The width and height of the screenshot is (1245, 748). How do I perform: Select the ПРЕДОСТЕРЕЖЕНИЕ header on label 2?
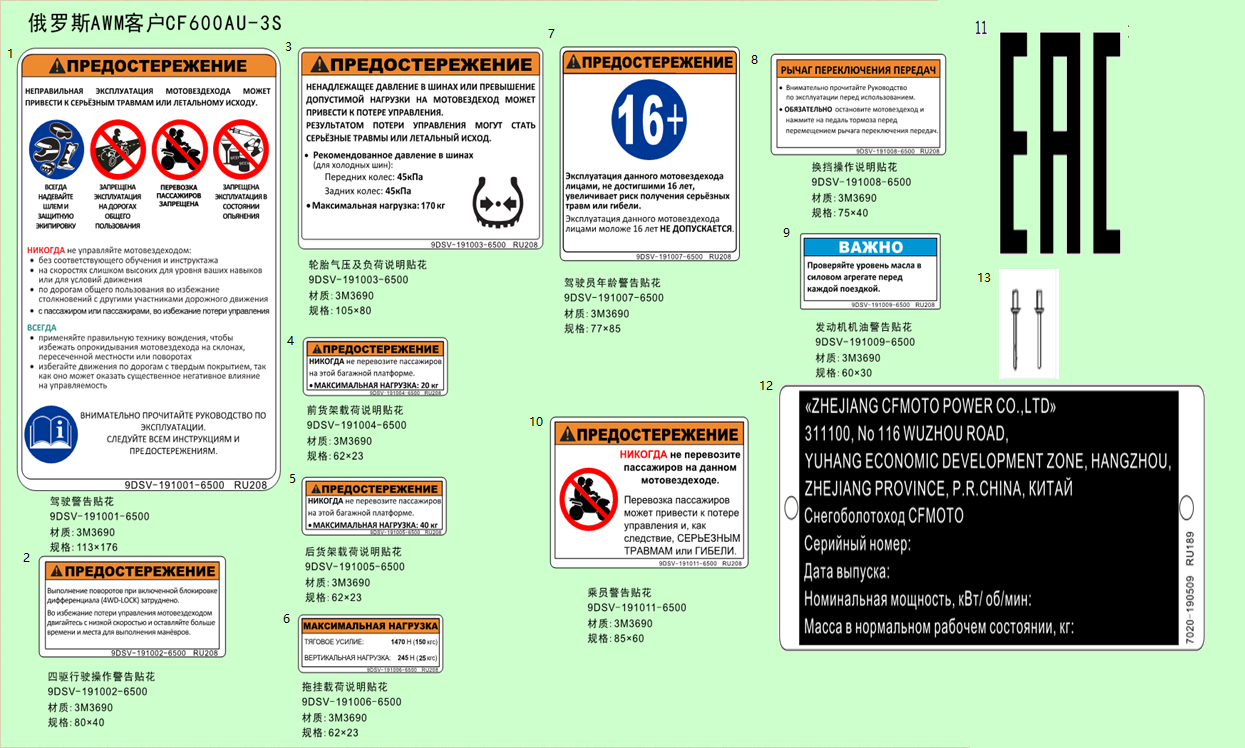132,571
